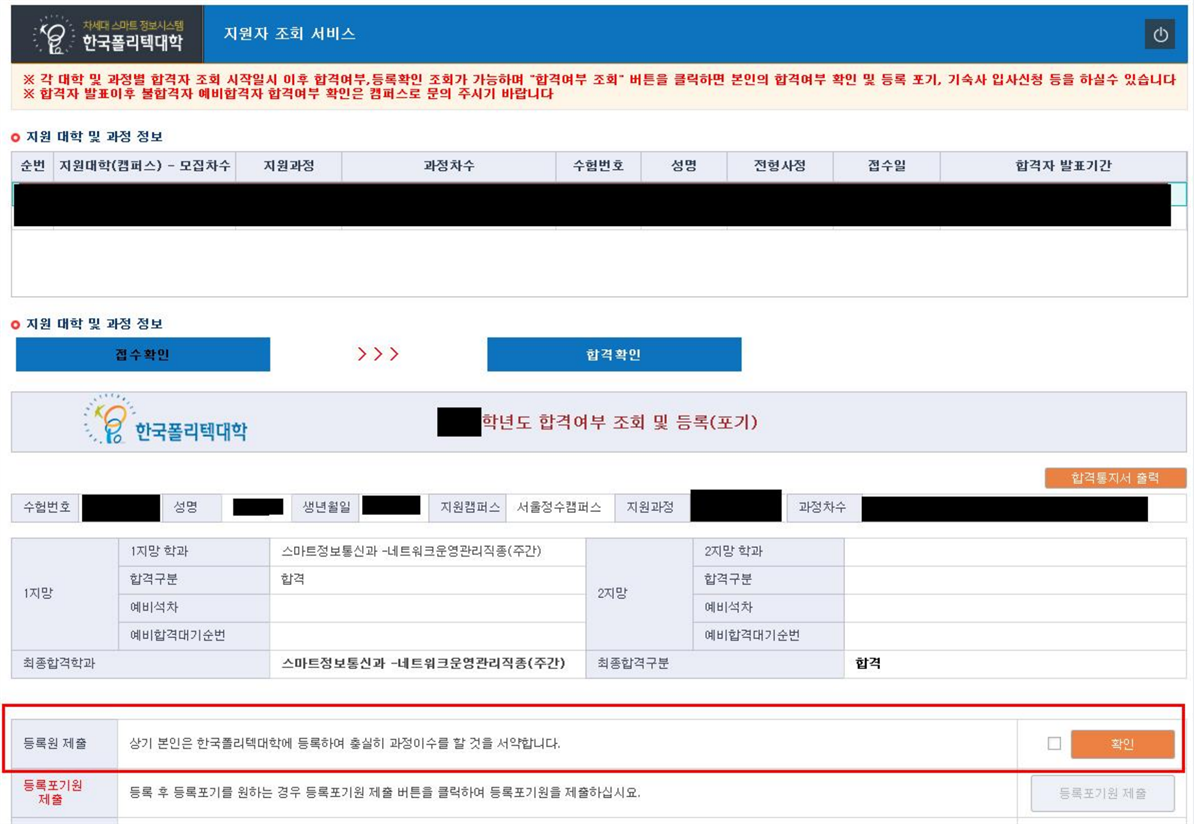Click the upper table's 수험번호 column header
1194x824 pixels.
pyautogui.click(x=599, y=166)
